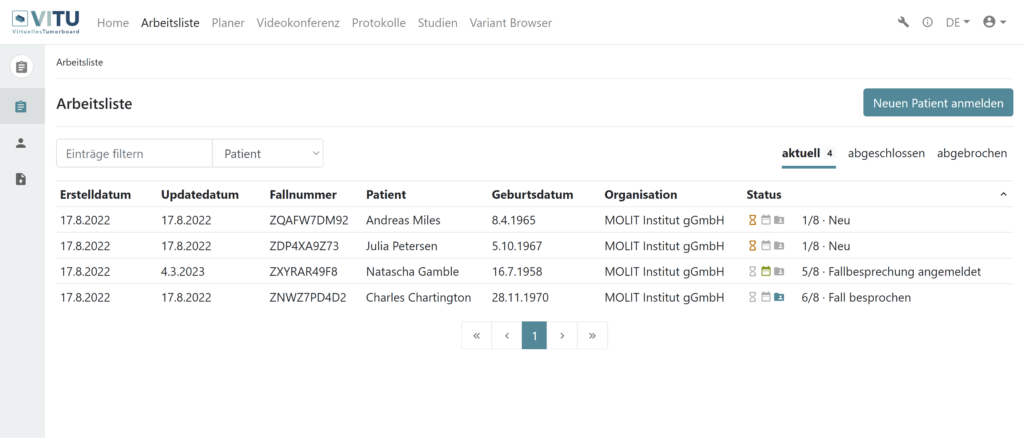Click the VITU logo

point(46,22)
